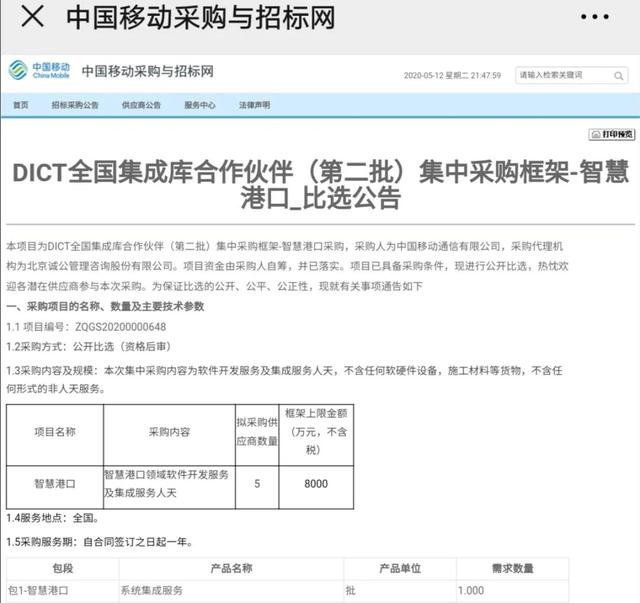Click the 包段 column header
Image resolution: width=640 pixels, height=603 pixels.
61,568
